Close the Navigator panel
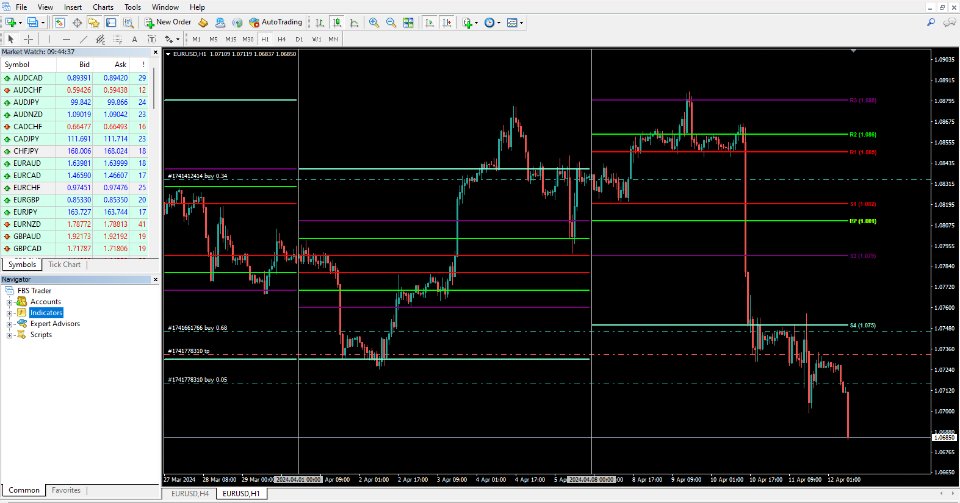The image size is (960, 503). [x=156, y=280]
